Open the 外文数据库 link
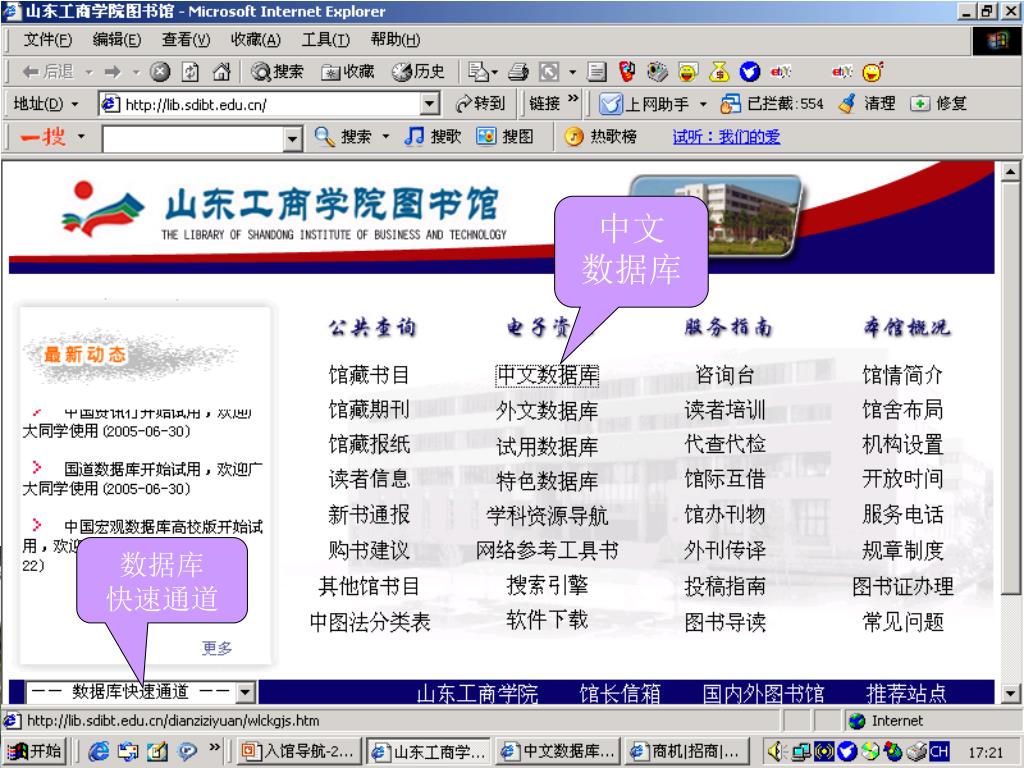The width and height of the screenshot is (1024, 768). (547, 411)
